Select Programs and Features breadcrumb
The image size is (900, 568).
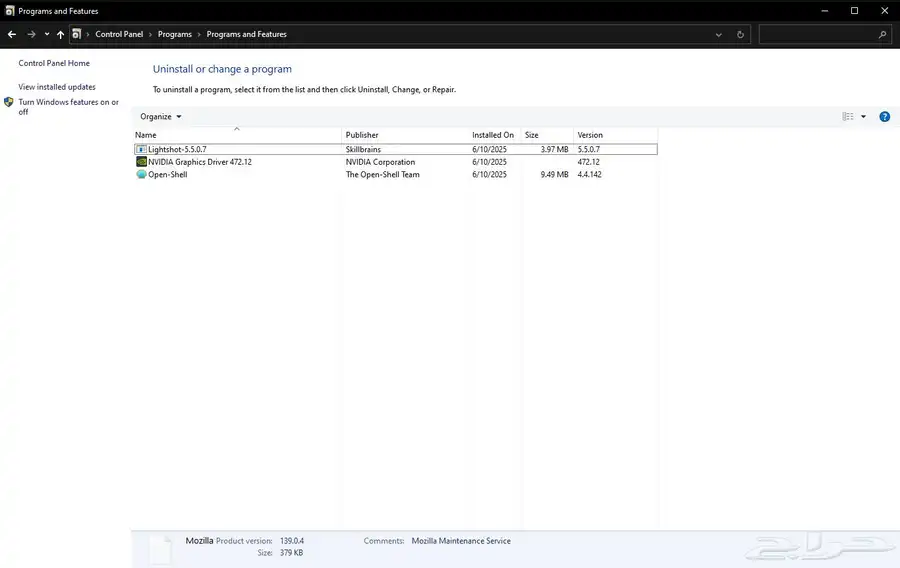[x=246, y=34]
